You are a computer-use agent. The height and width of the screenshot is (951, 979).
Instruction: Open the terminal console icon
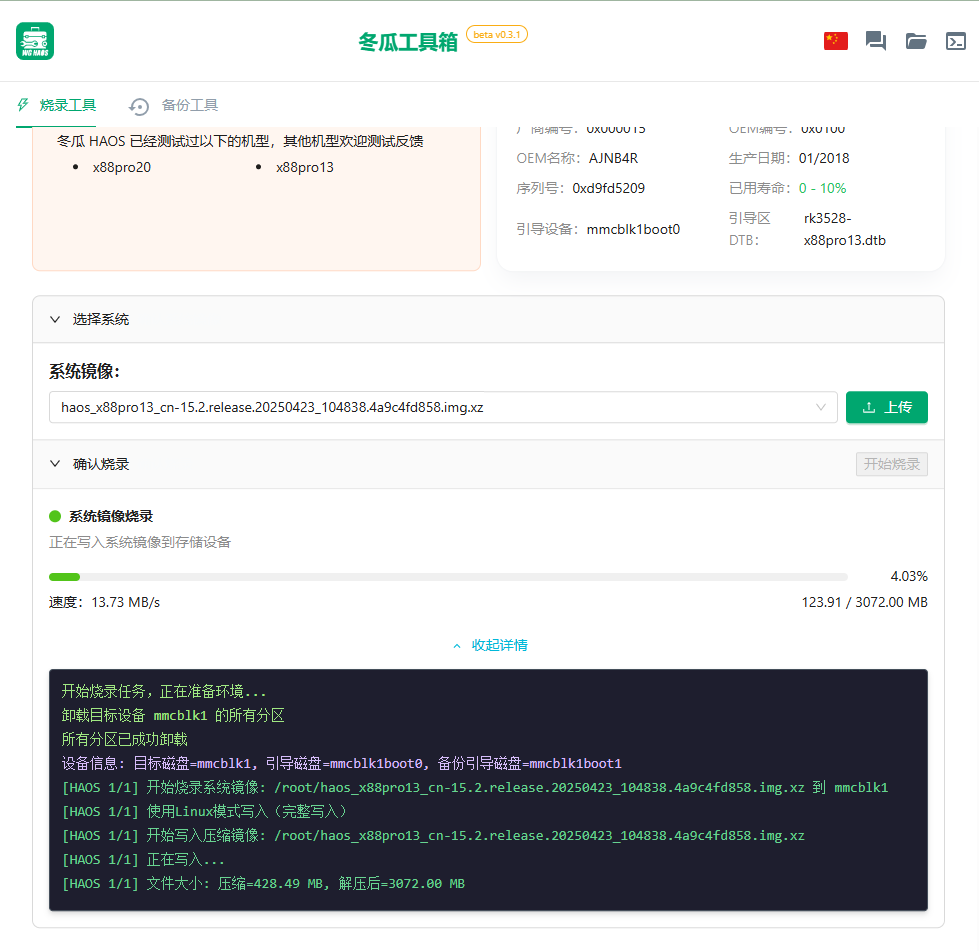[x=956, y=41]
